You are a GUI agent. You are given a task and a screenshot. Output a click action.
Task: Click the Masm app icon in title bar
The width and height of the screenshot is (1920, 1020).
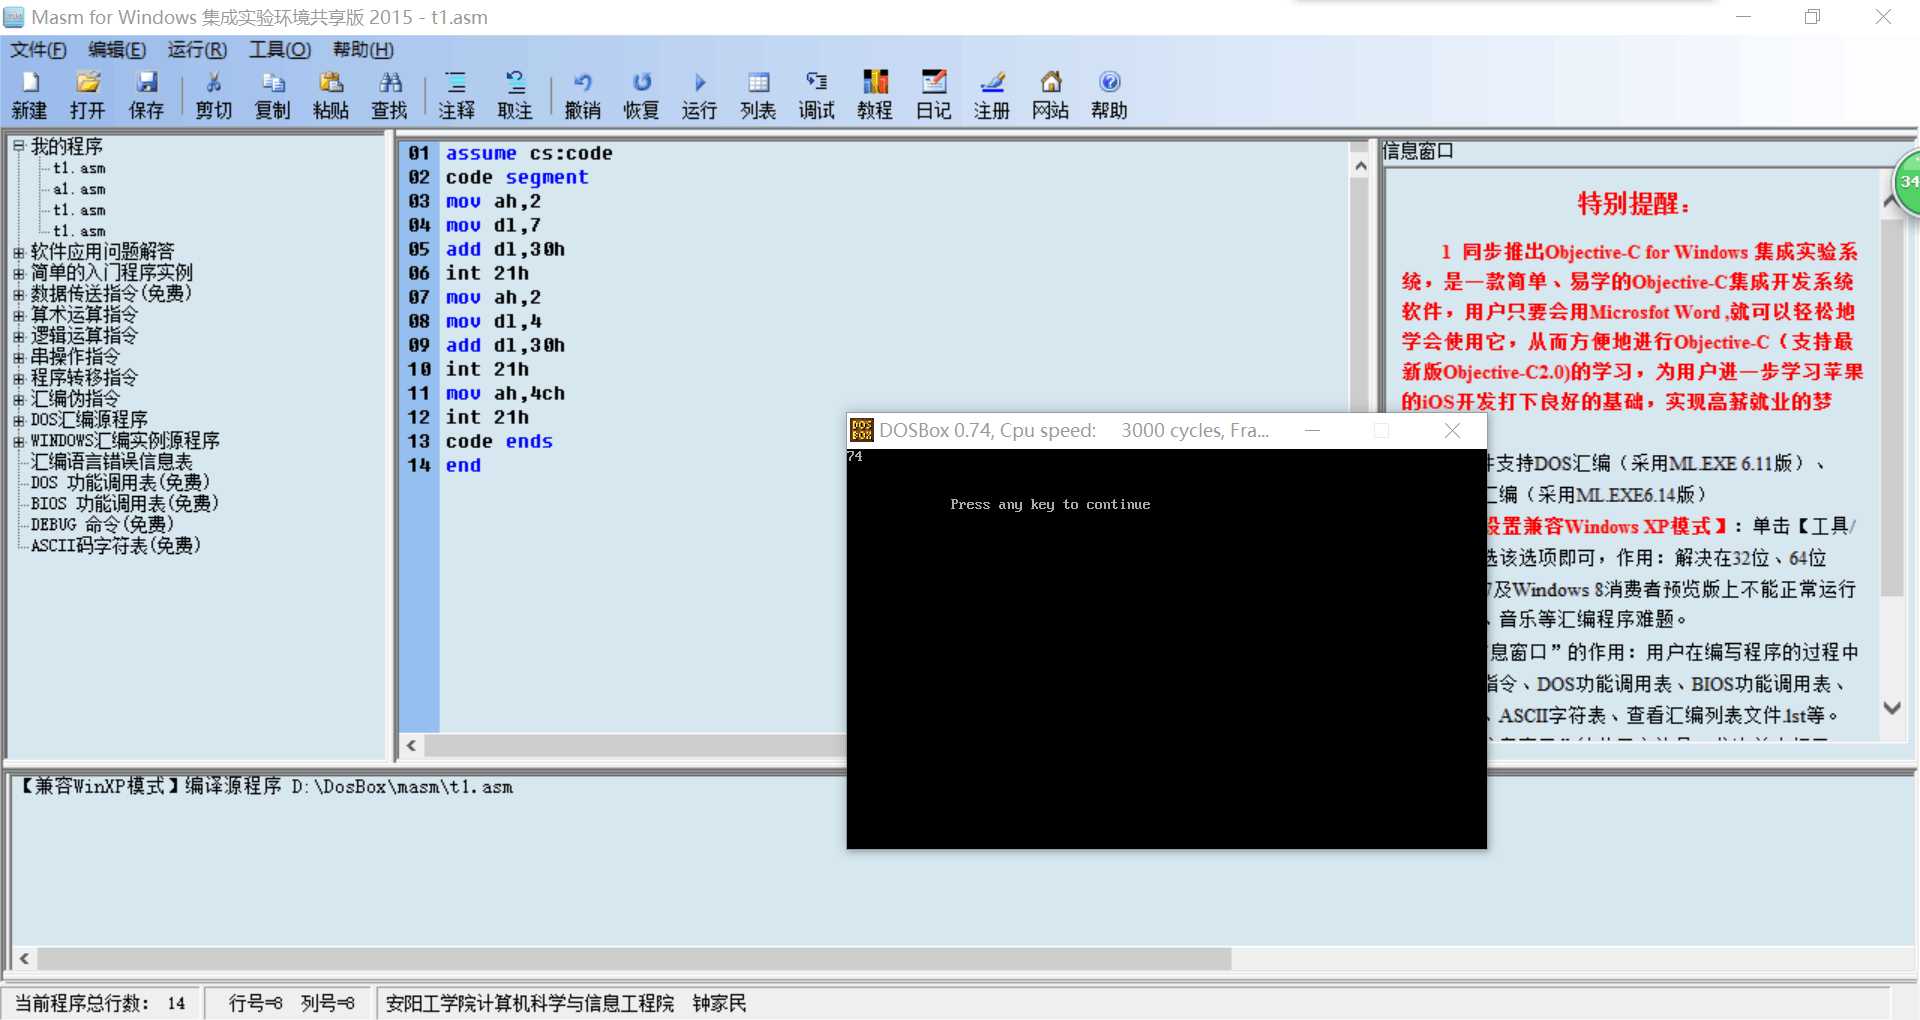coord(14,17)
